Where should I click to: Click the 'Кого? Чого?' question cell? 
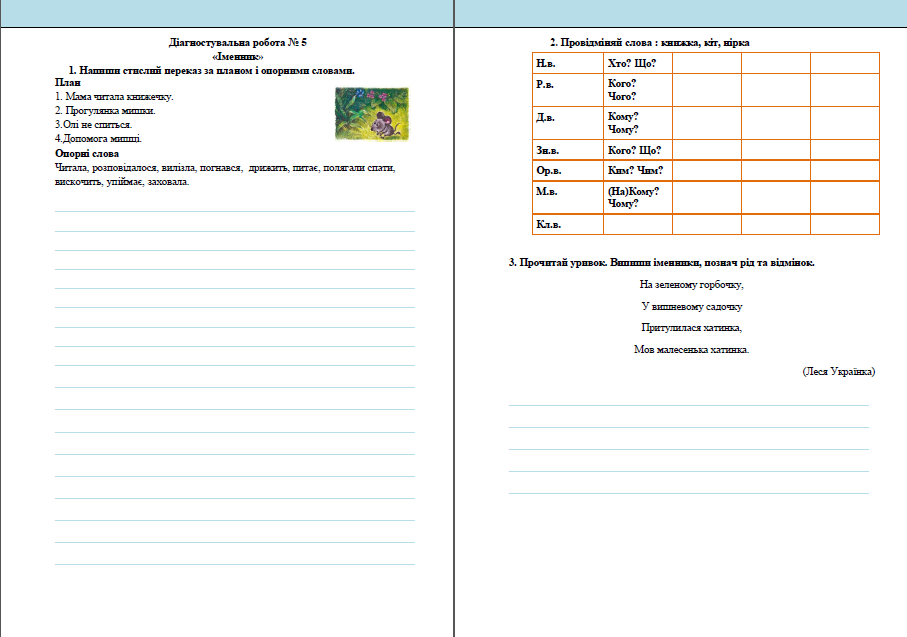point(638,90)
